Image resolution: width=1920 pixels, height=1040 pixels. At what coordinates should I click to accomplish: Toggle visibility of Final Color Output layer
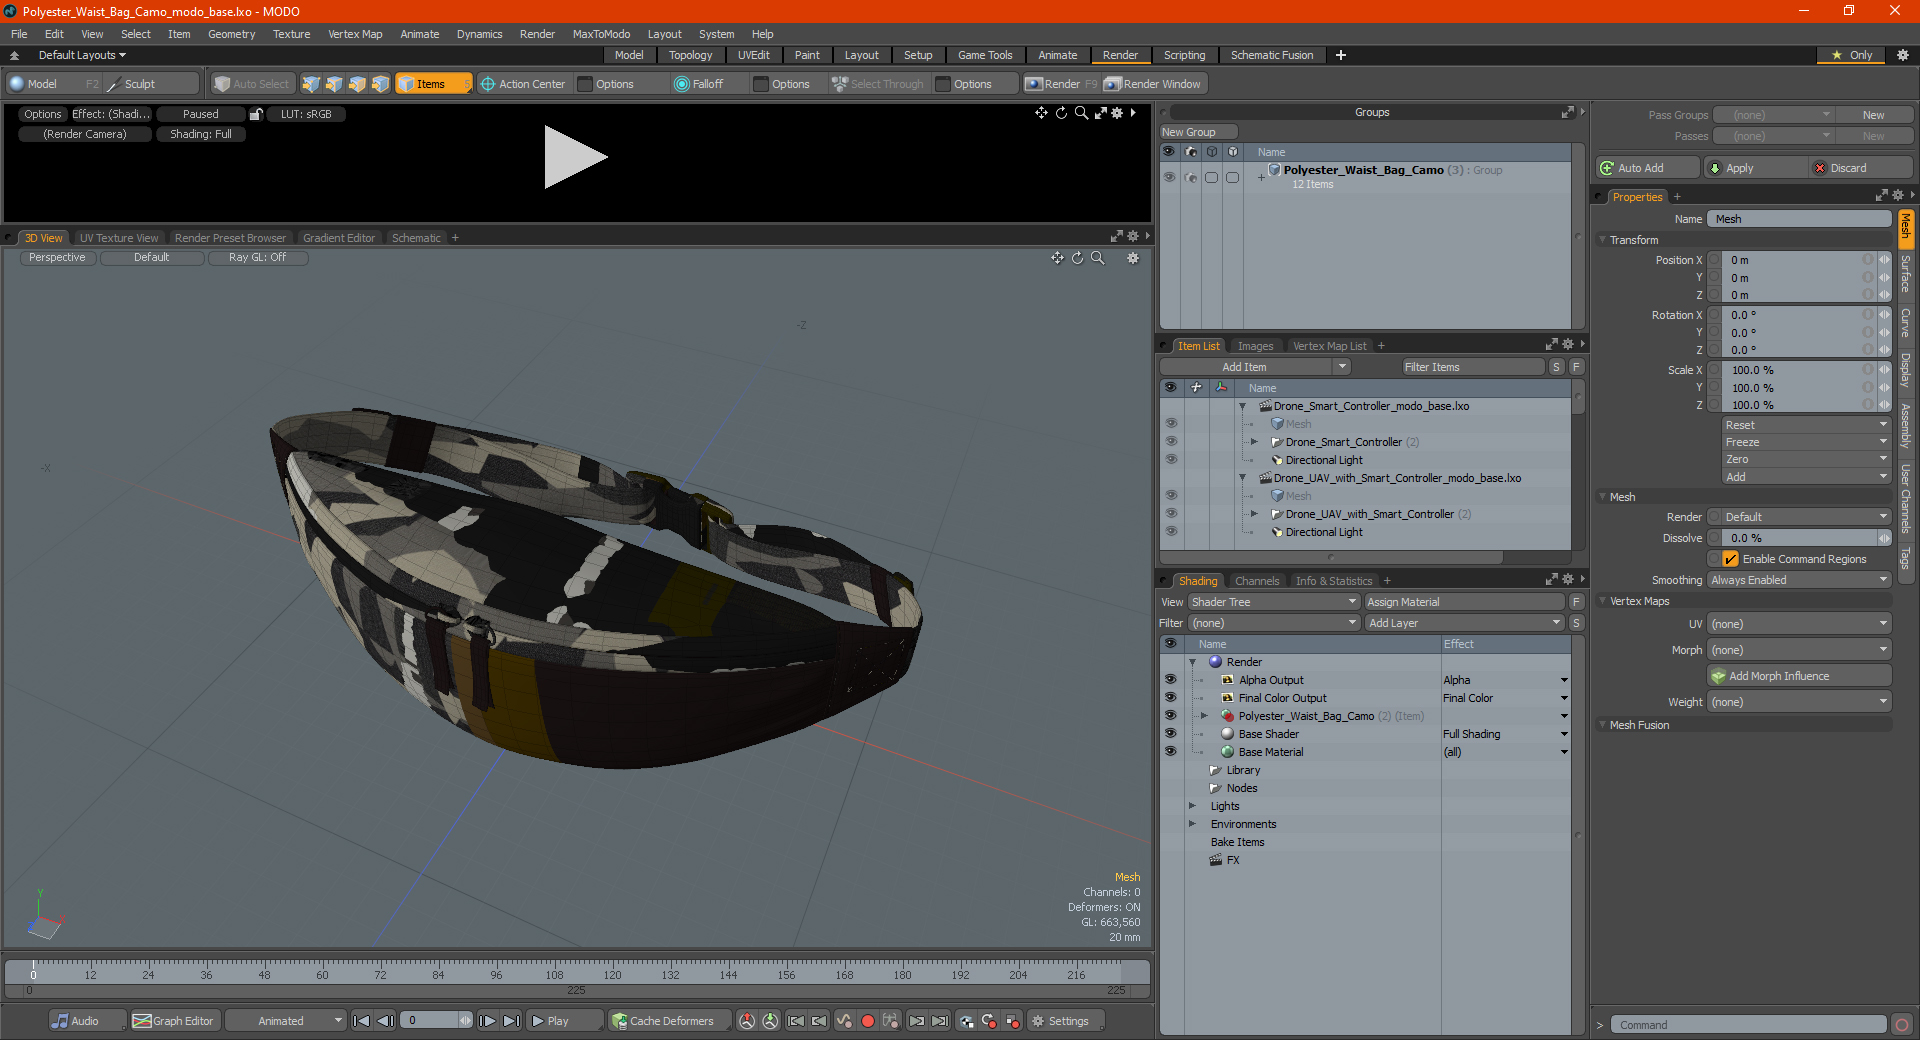click(x=1171, y=698)
